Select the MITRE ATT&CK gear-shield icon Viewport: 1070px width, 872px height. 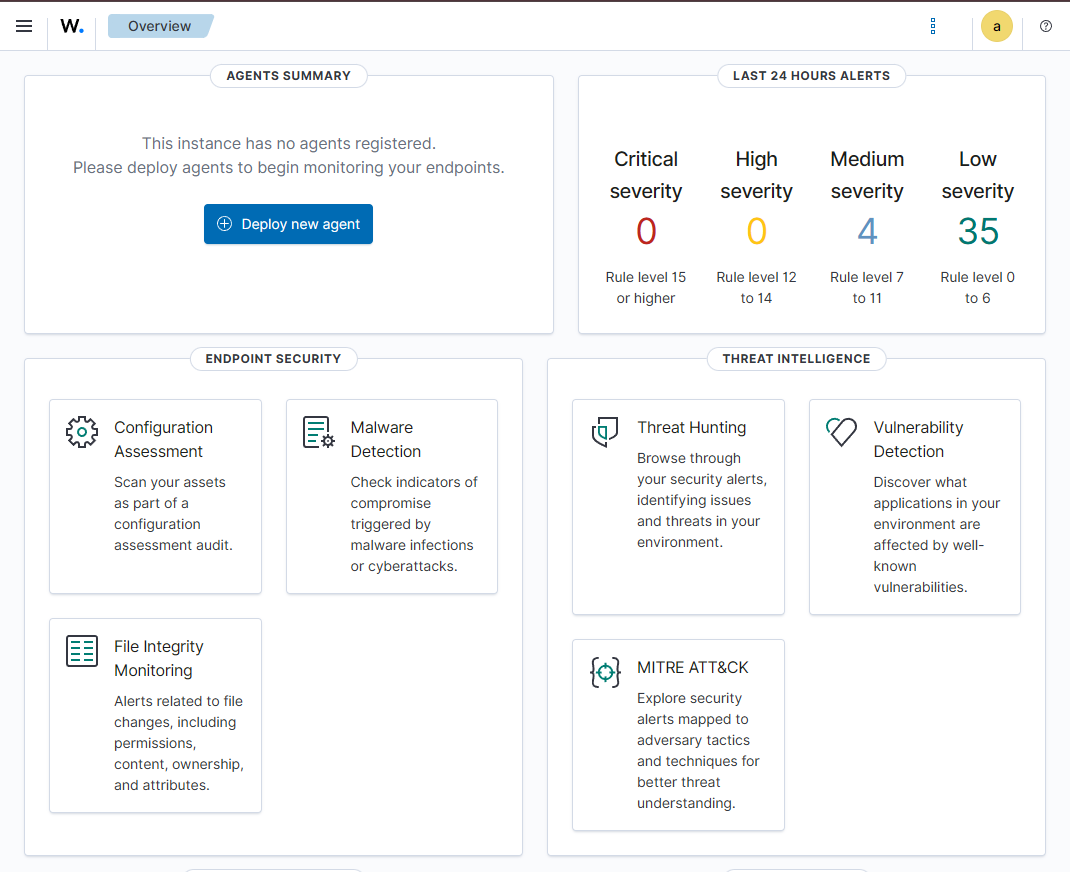click(x=605, y=673)
